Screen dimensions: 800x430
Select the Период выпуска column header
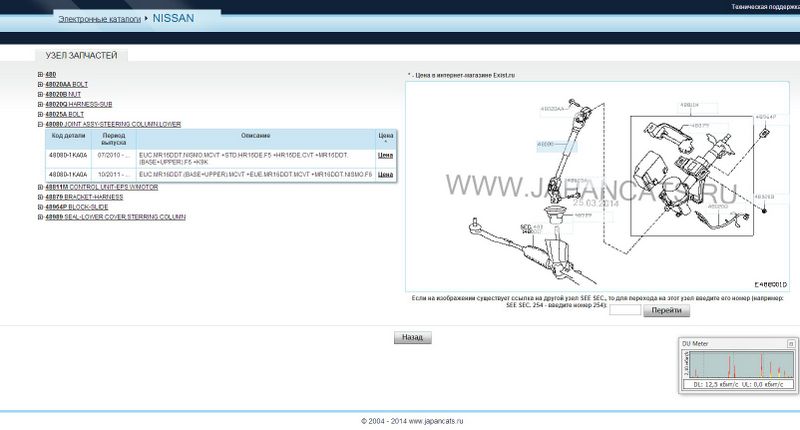(x=114, y=139)
